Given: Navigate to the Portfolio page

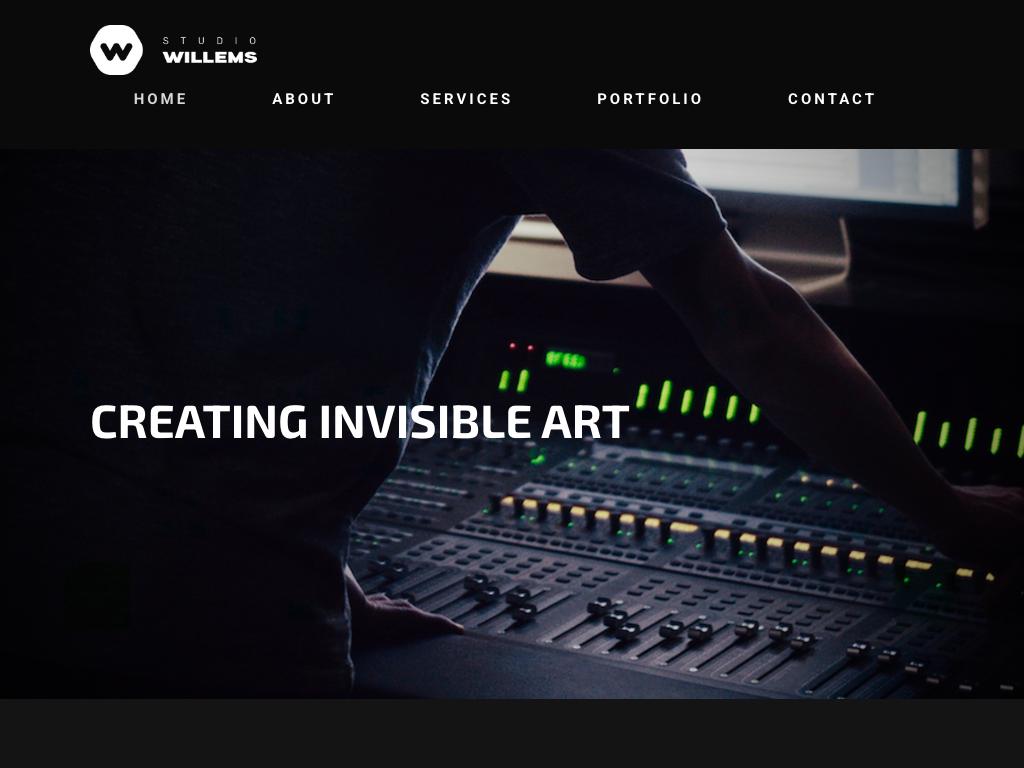Looking at the screenshot, I should click(x=650, y=99).
